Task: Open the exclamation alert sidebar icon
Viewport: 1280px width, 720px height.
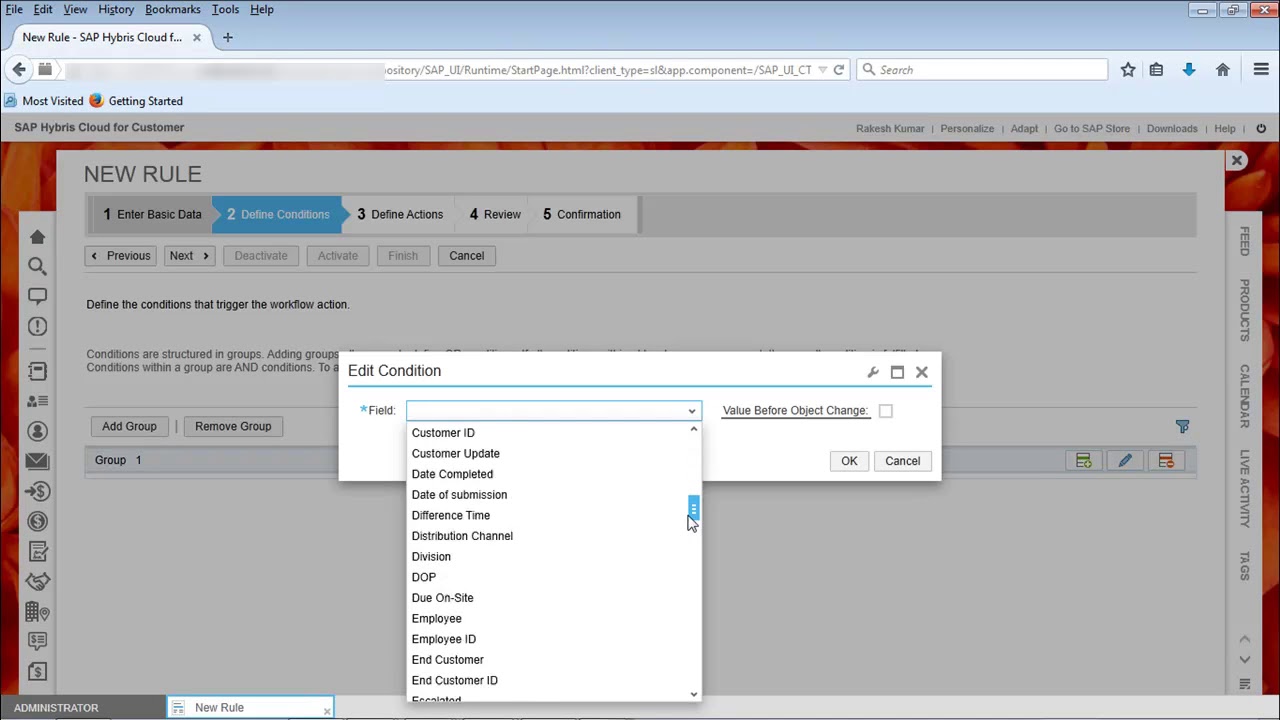Action: (x=37, y=326)
